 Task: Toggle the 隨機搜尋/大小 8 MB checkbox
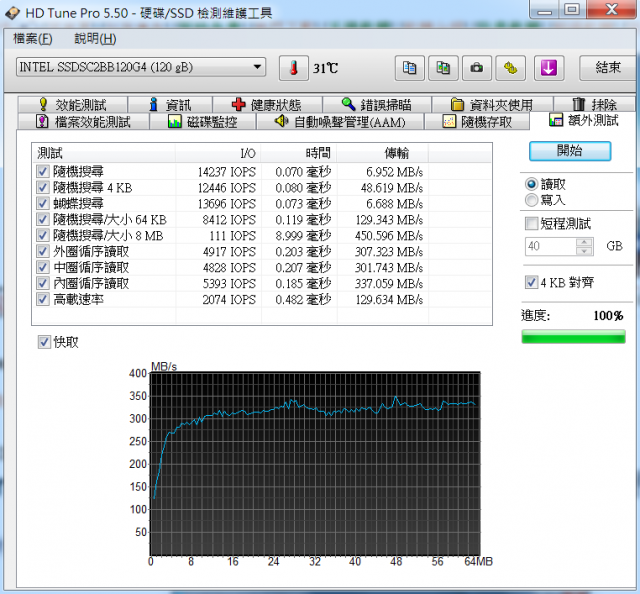click(x=43, y=235)
